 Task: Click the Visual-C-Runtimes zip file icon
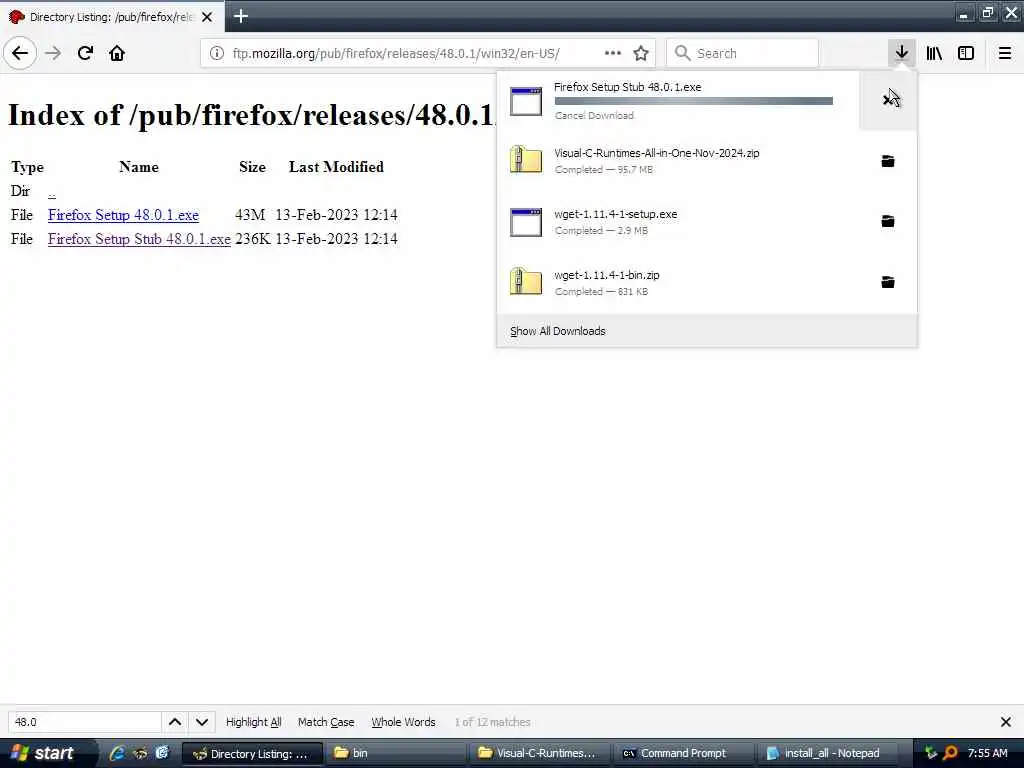pos(526,160)
